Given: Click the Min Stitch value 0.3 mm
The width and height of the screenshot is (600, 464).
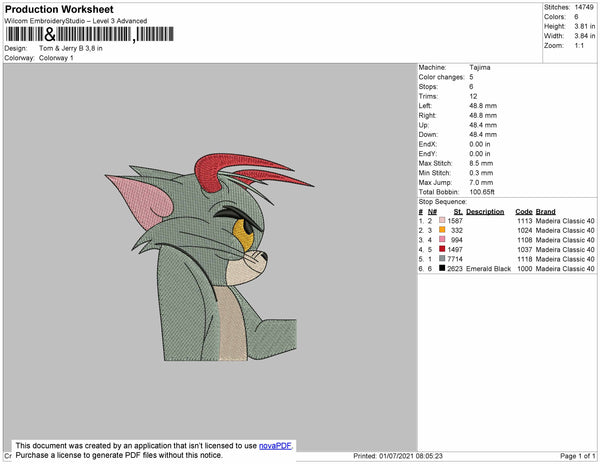Looking at the screenshot, I should coord(481,173).
